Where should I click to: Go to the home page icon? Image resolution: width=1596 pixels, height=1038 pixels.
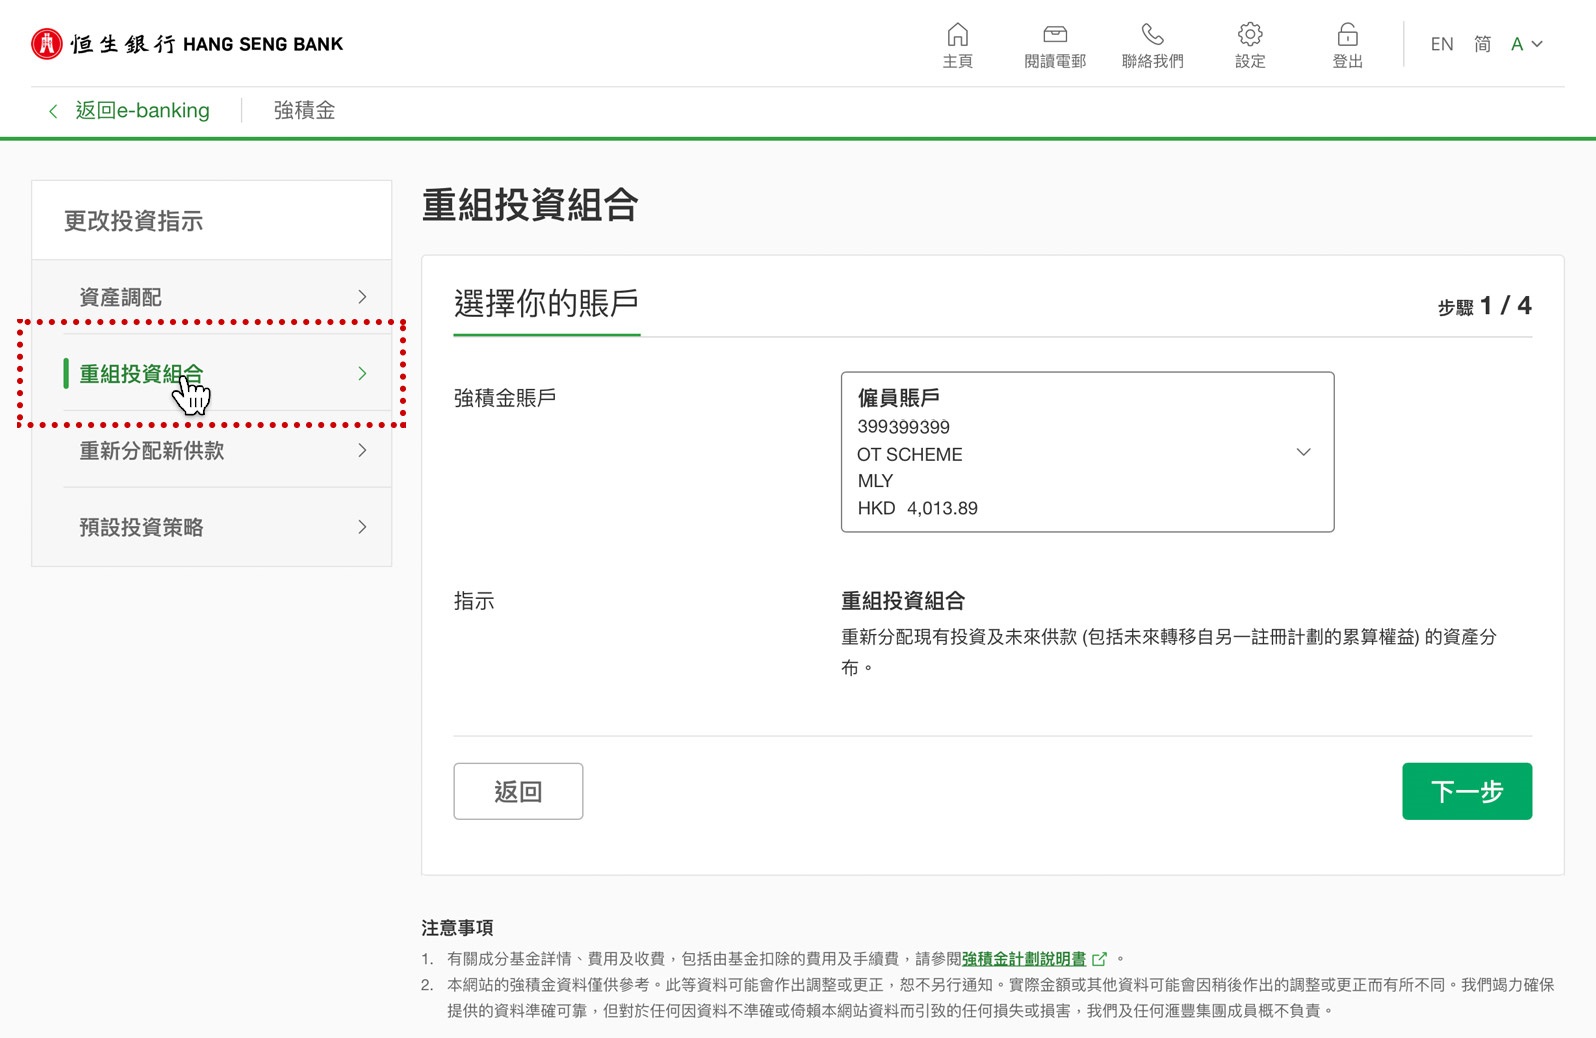coord(957,36)
